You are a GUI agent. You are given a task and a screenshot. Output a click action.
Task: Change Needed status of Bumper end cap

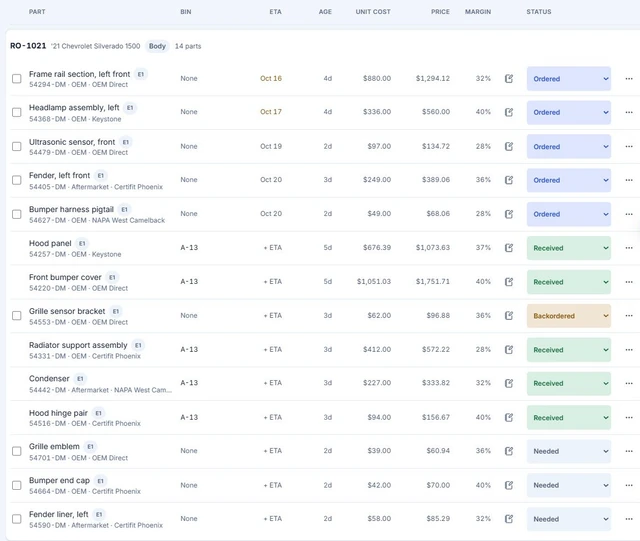click(569, 485)
